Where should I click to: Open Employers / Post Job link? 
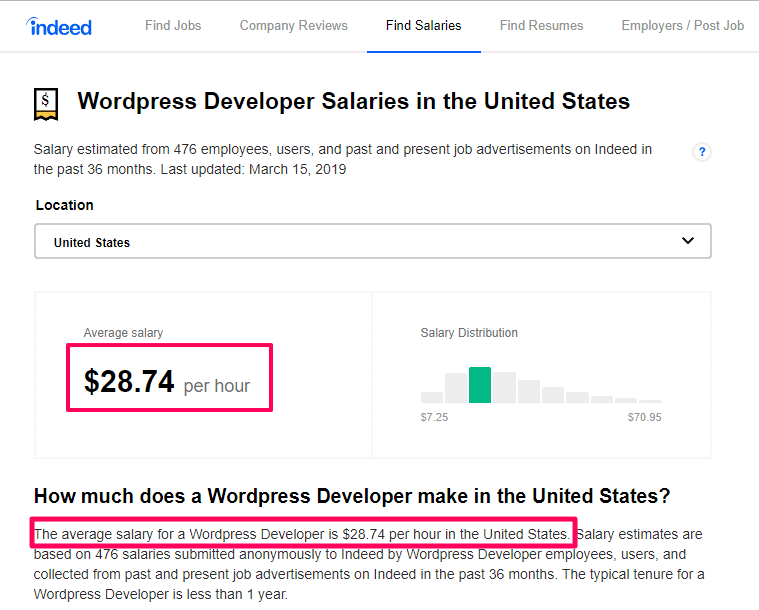click(683, 25)
